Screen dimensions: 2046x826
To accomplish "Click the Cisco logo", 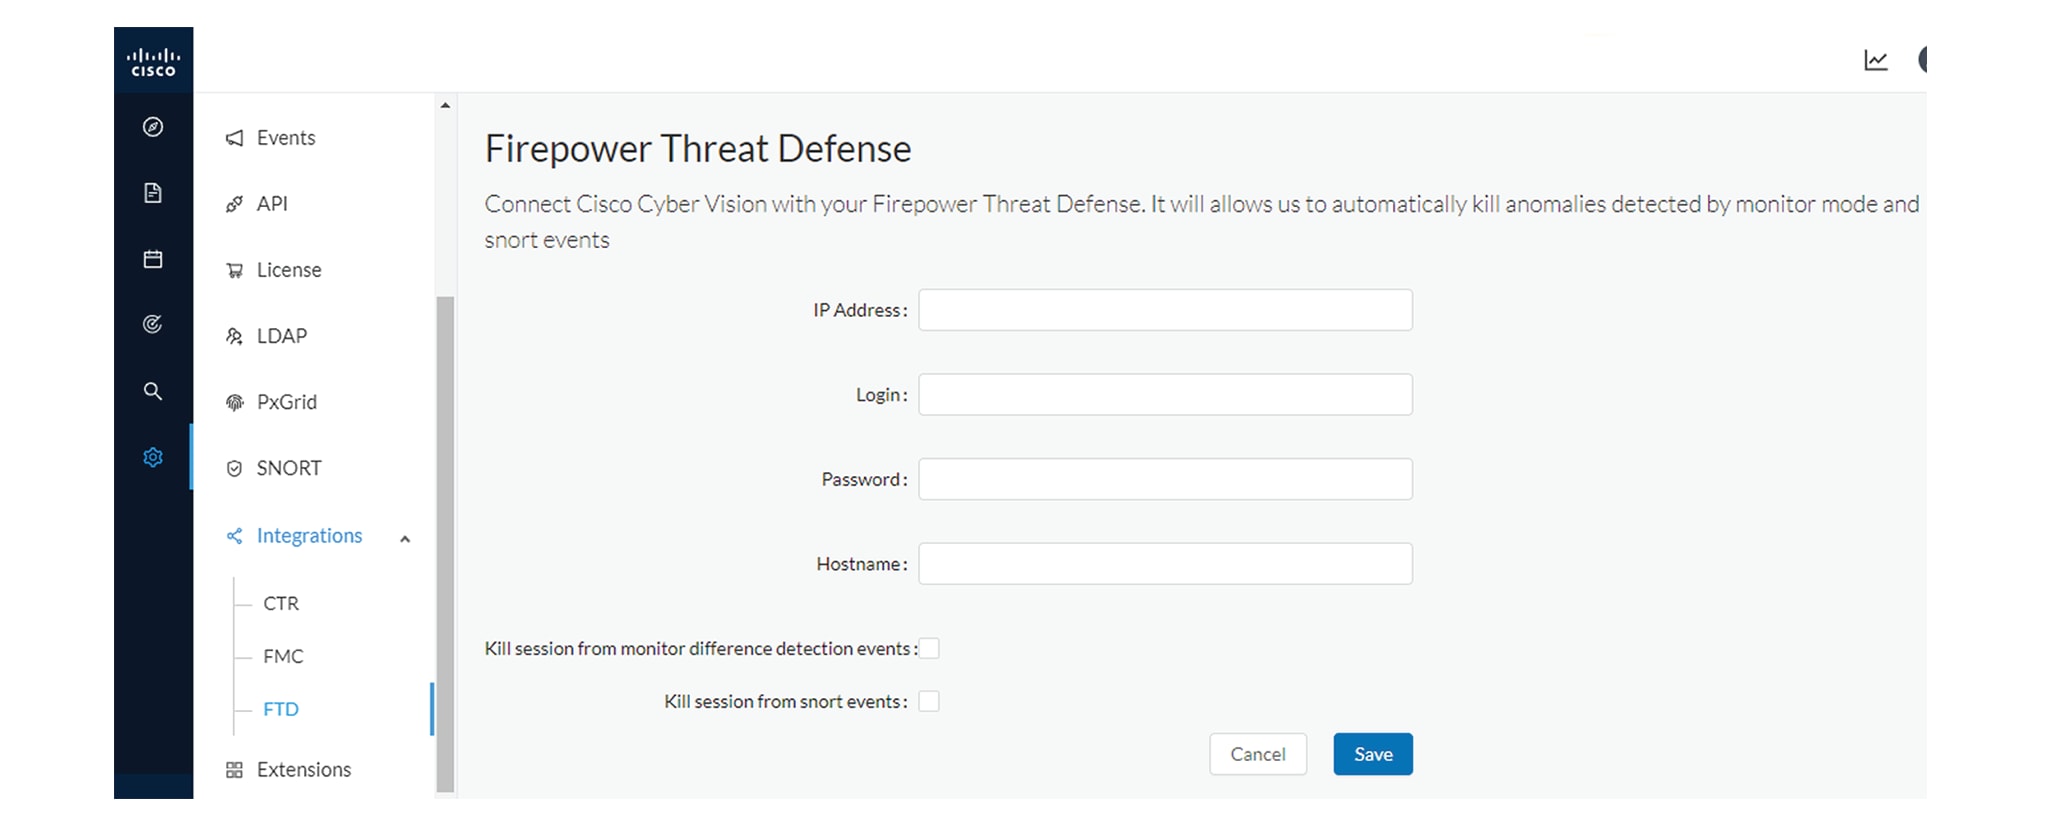I will pos(153,61).
